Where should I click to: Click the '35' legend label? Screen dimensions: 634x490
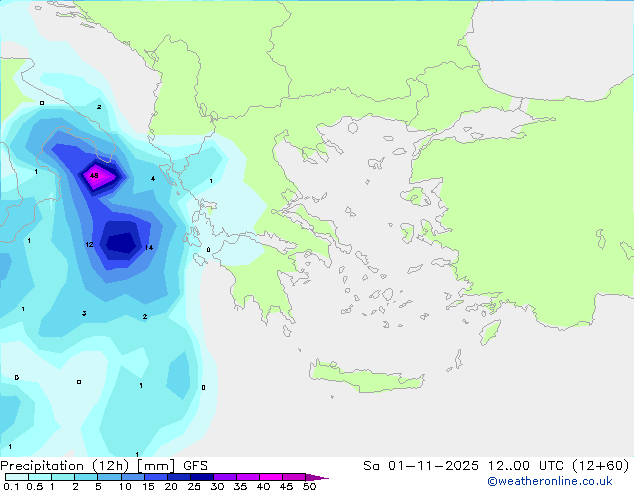pyautogui.click(x=241, y=486)
